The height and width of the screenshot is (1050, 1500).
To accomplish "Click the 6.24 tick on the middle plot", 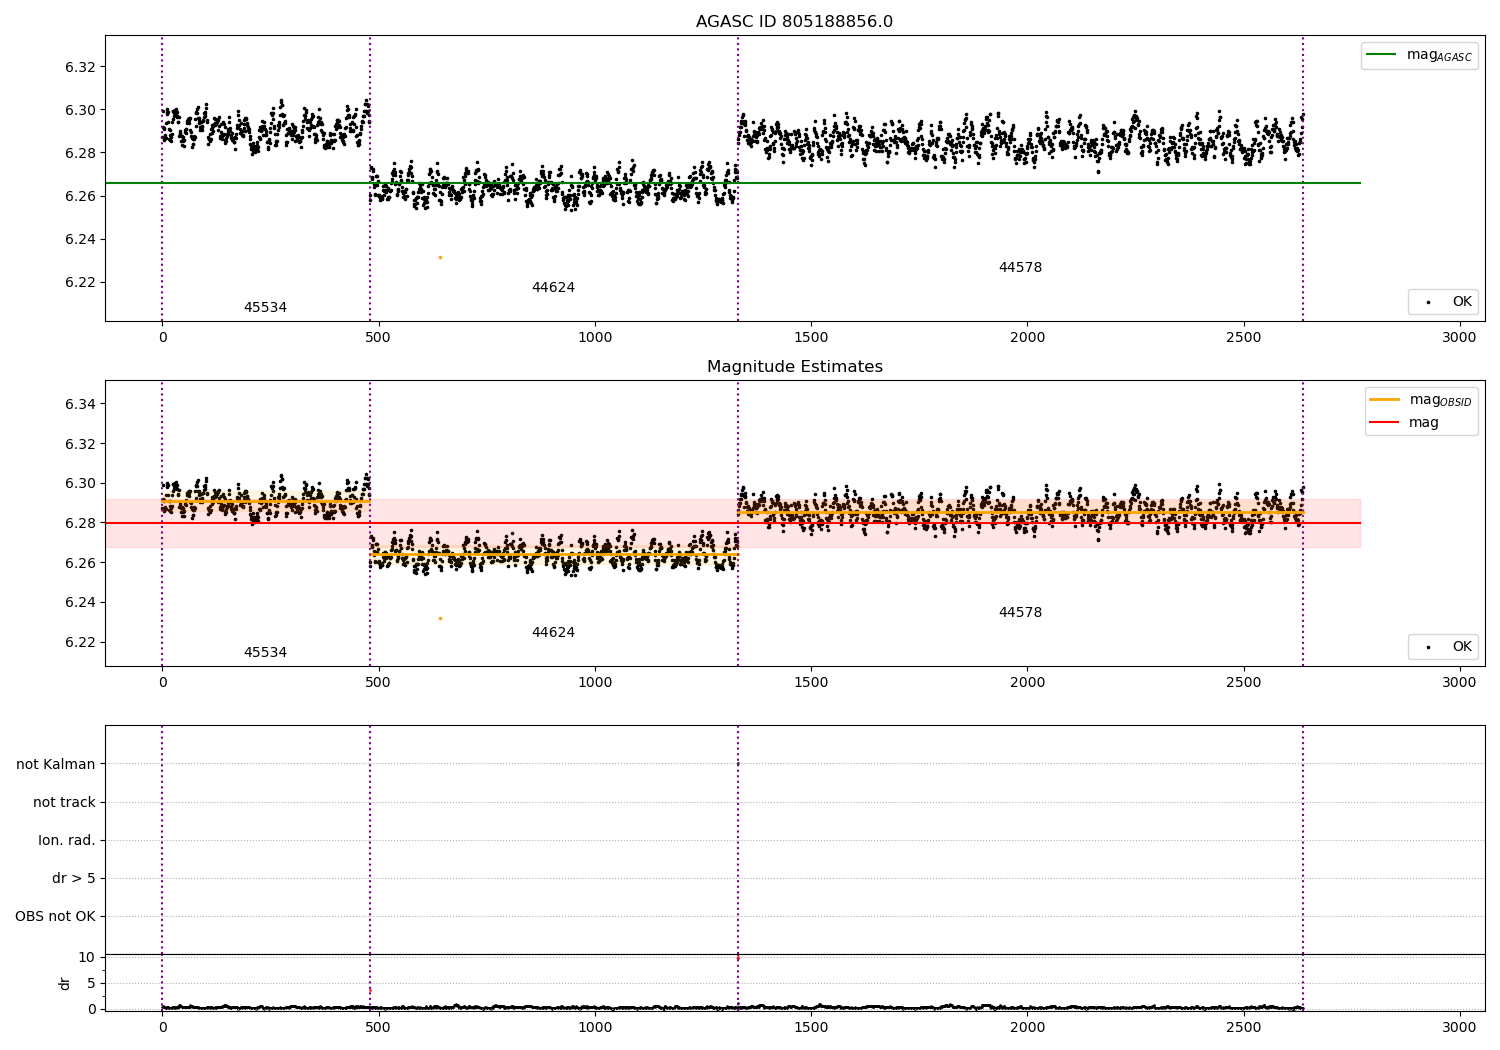I will point(81,602).
